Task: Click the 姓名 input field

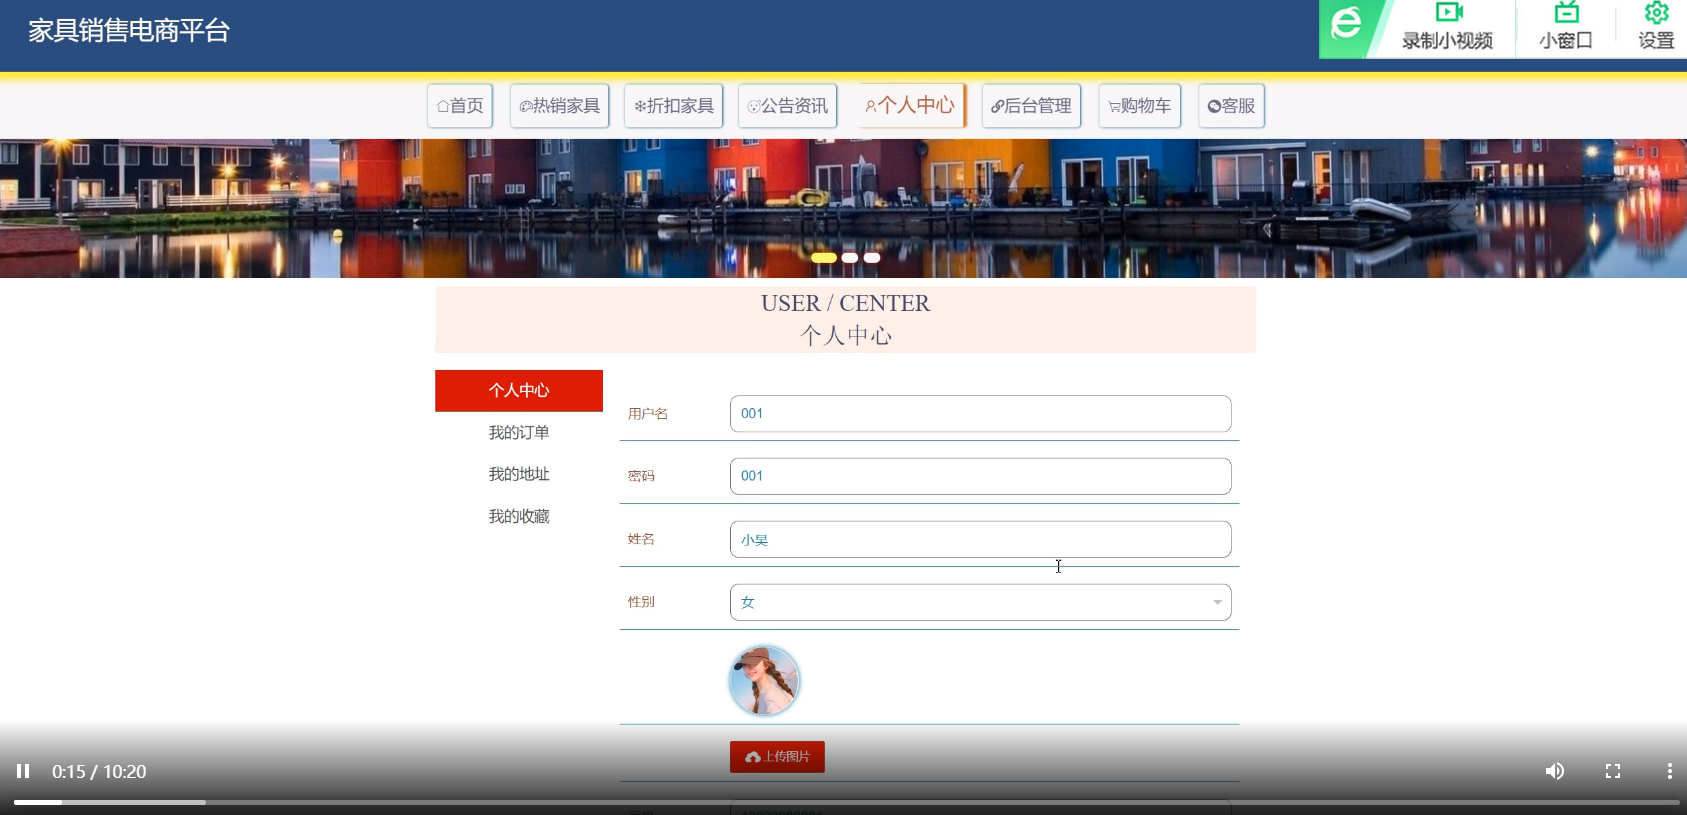Action: tap(980, 540)
